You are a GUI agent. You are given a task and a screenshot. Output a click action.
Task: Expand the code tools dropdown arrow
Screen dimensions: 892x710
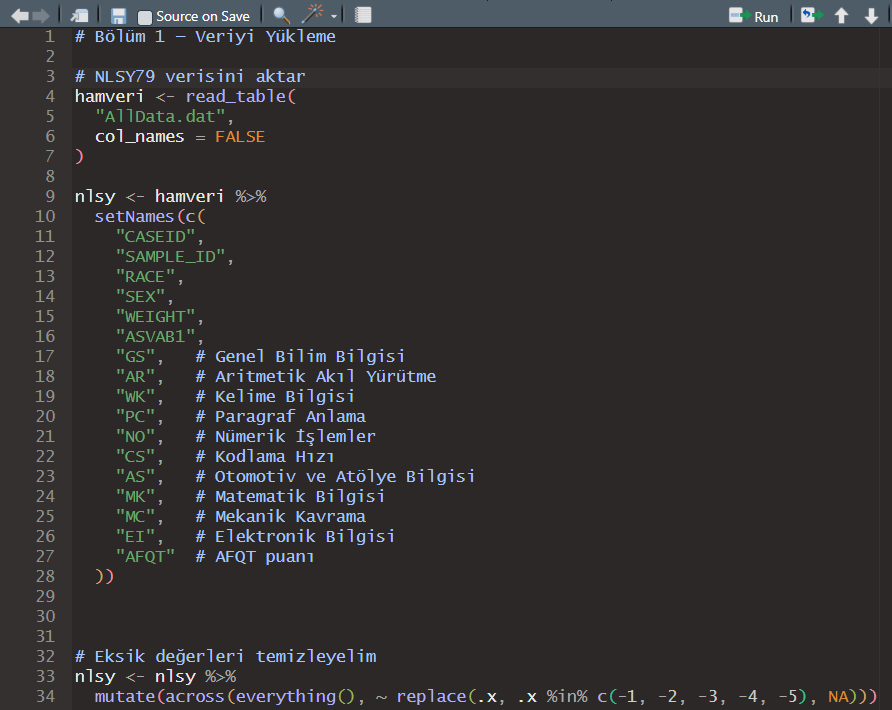click(334, 16)
